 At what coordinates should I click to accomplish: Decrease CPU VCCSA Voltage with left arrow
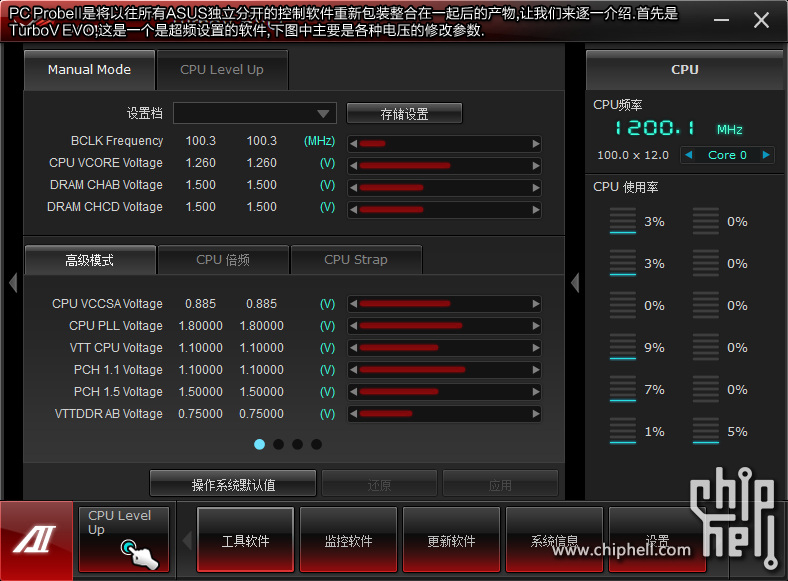tap(353, 304)
